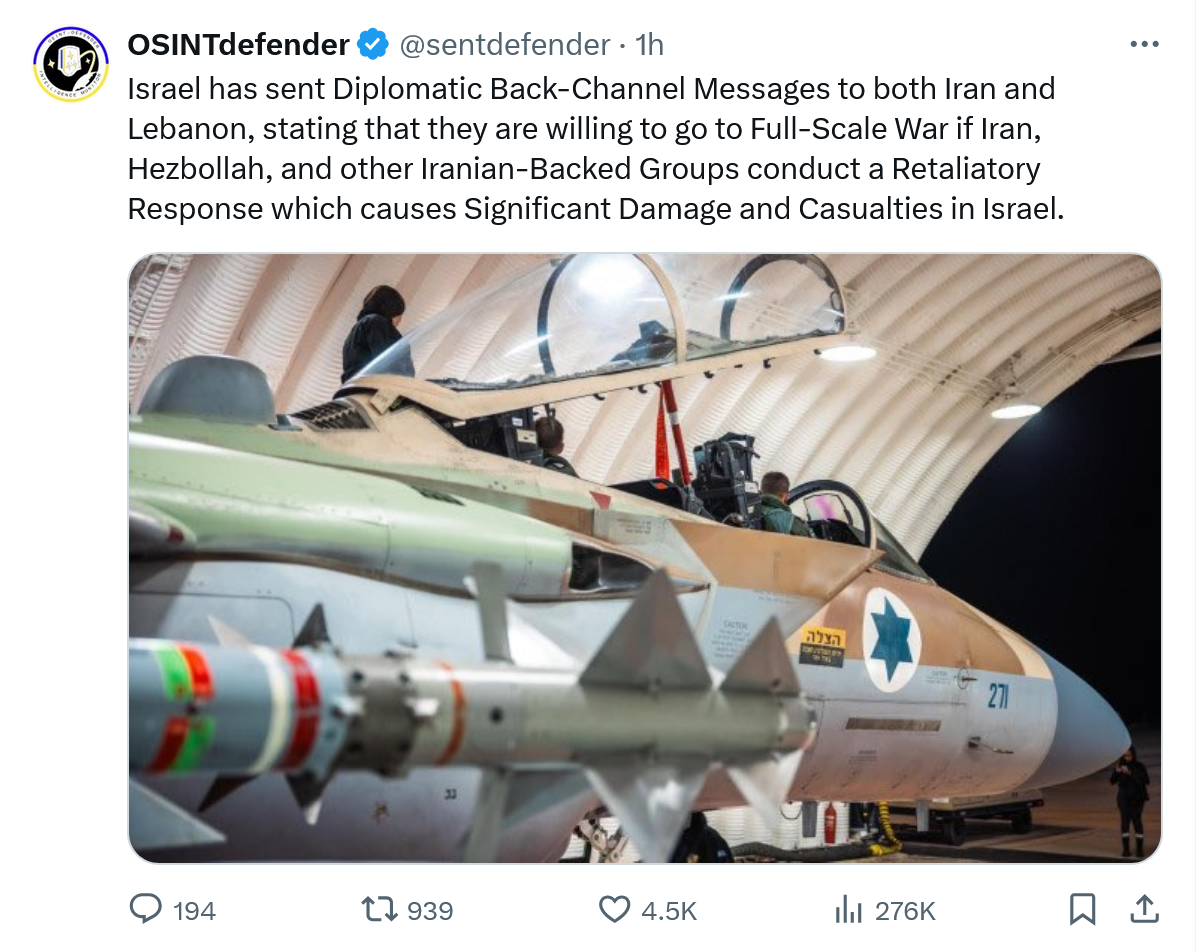Like the post with the heart icon
Image resolution: width=1196 pixels, height=952 pixels.
[613, 909]
